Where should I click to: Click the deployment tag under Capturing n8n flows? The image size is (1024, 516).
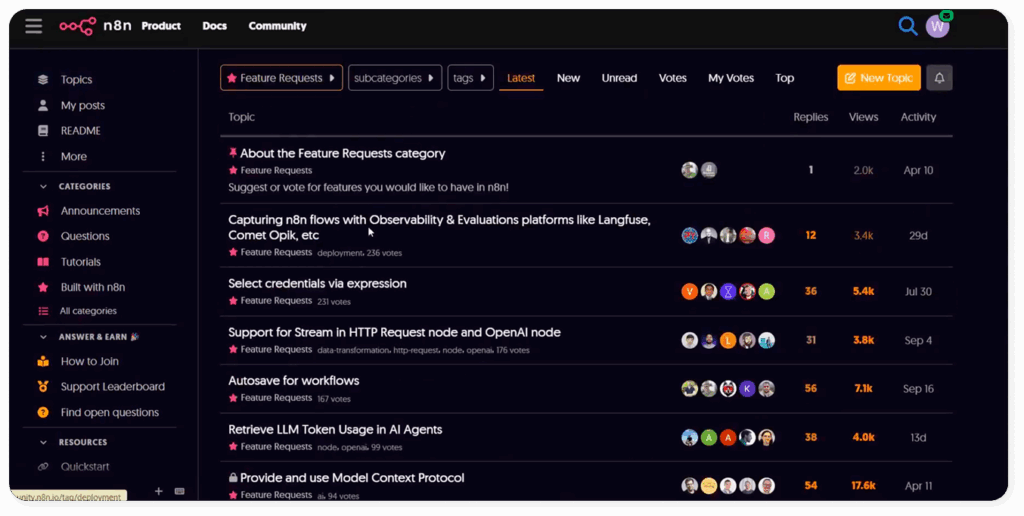[x=340, y=253]
